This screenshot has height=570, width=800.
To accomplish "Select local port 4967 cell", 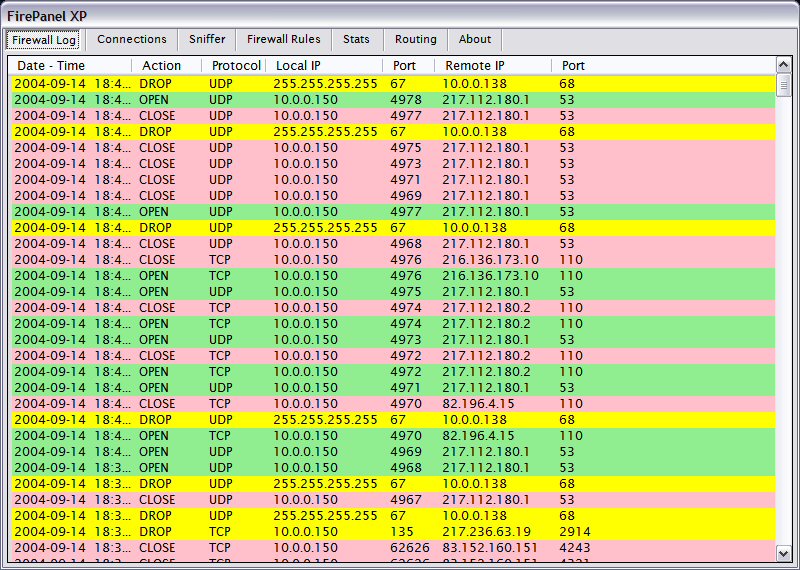I will pos(406,500).
